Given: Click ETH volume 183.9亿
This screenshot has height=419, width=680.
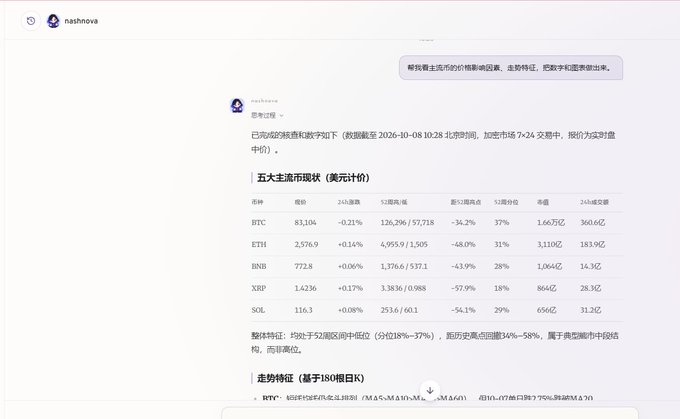Looking at the screenshot, I should point(593,245).
